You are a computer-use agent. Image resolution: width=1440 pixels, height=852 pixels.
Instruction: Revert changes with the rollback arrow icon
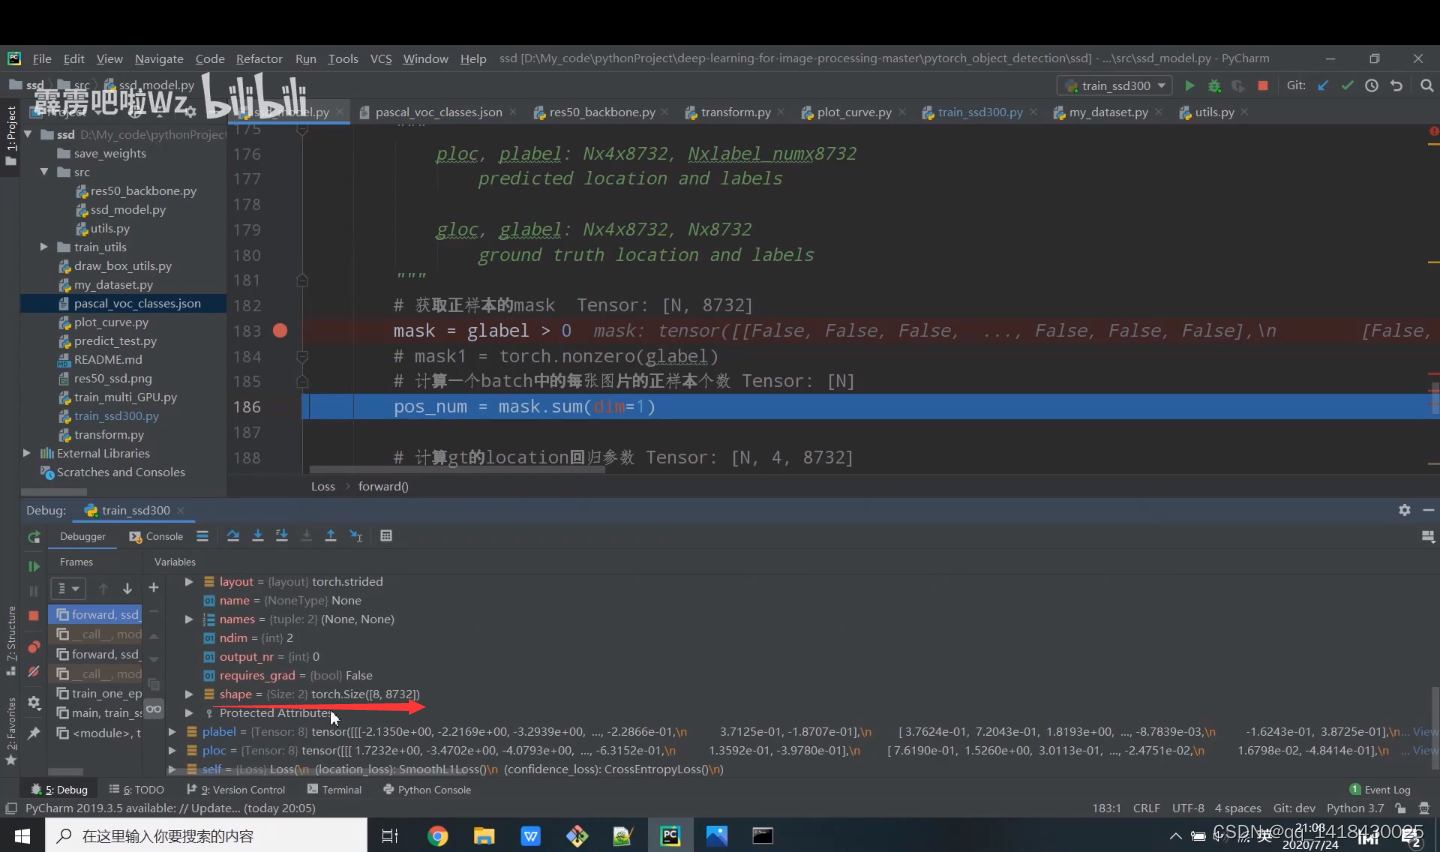pyautogui.click(x=1396, y=86)
